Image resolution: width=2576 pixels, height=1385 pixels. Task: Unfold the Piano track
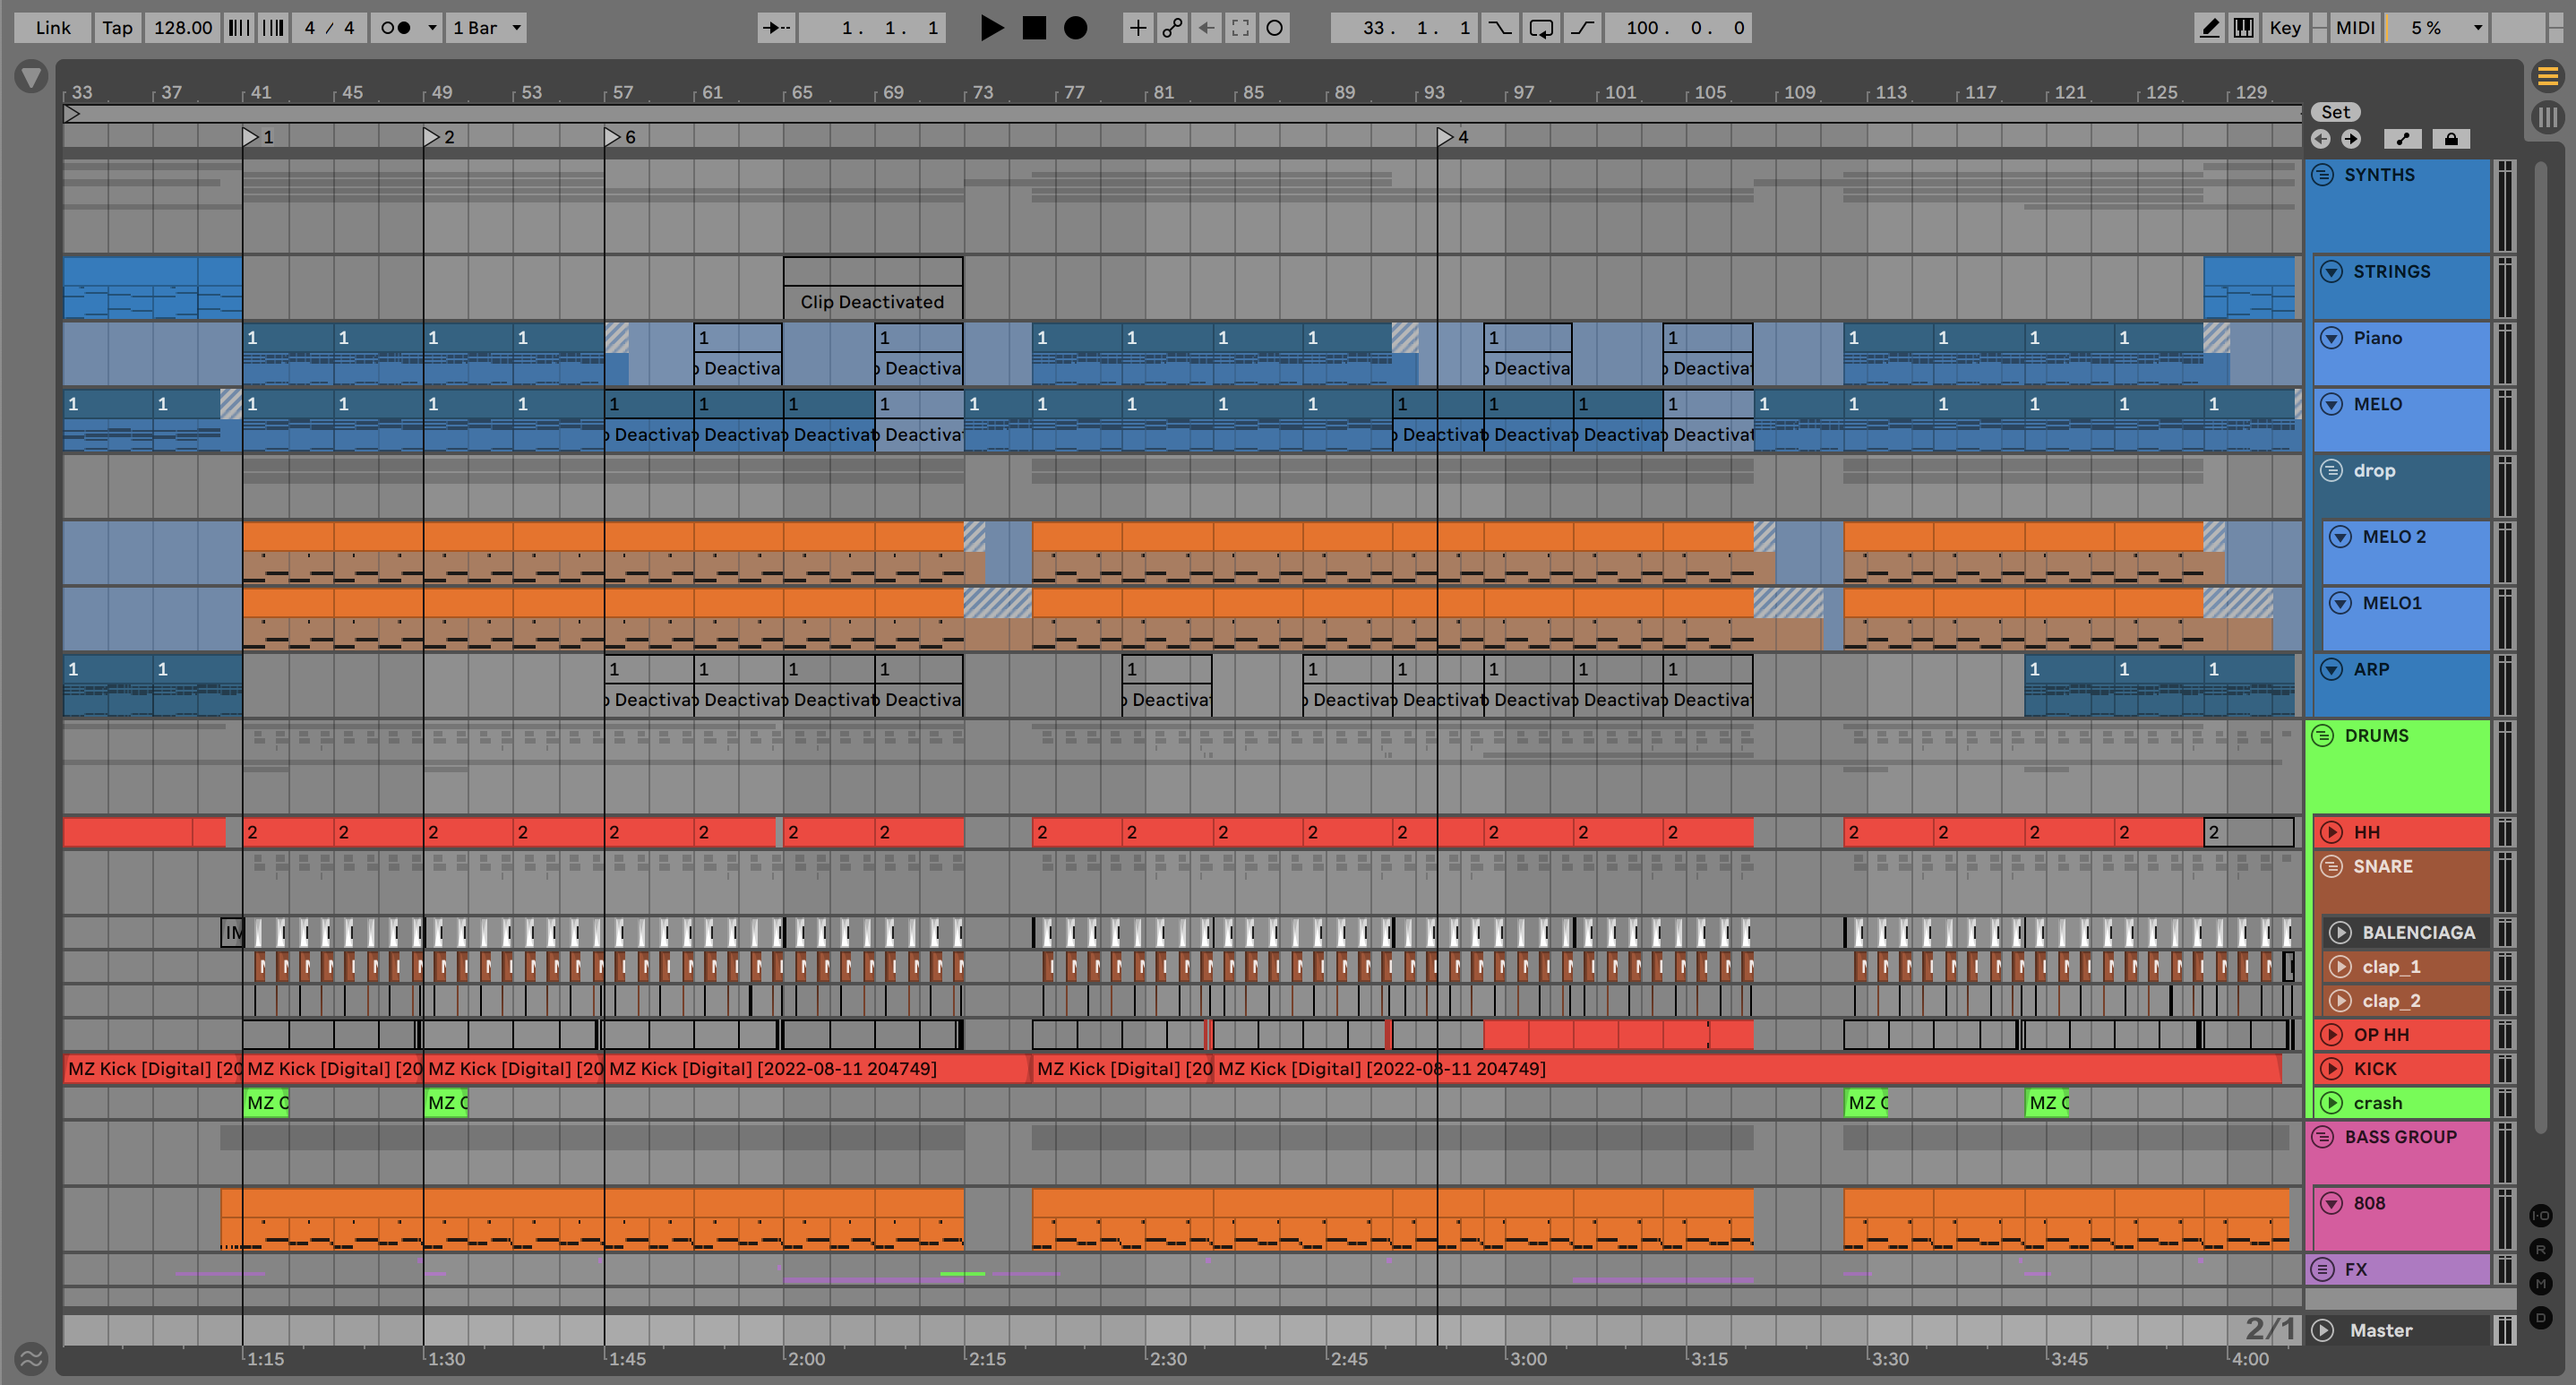click(2331, 338)
